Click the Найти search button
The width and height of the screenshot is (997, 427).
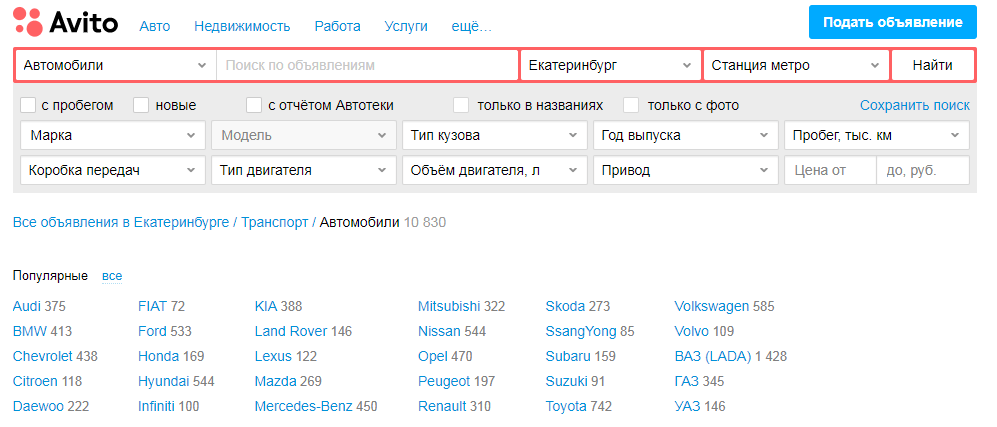click(932, 65)
